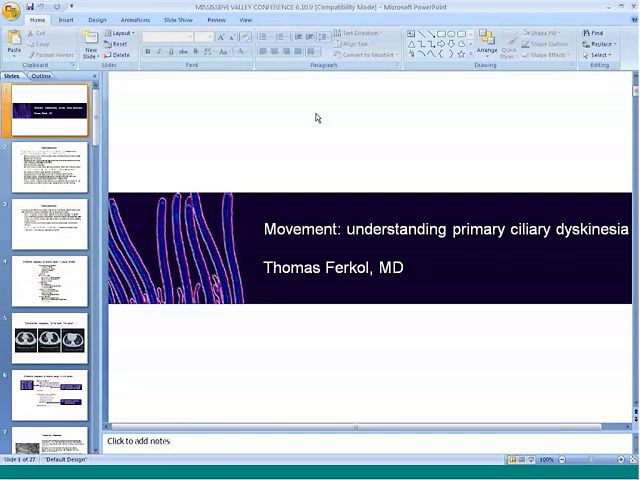Decrease list indent level
The height and width of the screenshot is (480, 640).
[x=298, y=38]
